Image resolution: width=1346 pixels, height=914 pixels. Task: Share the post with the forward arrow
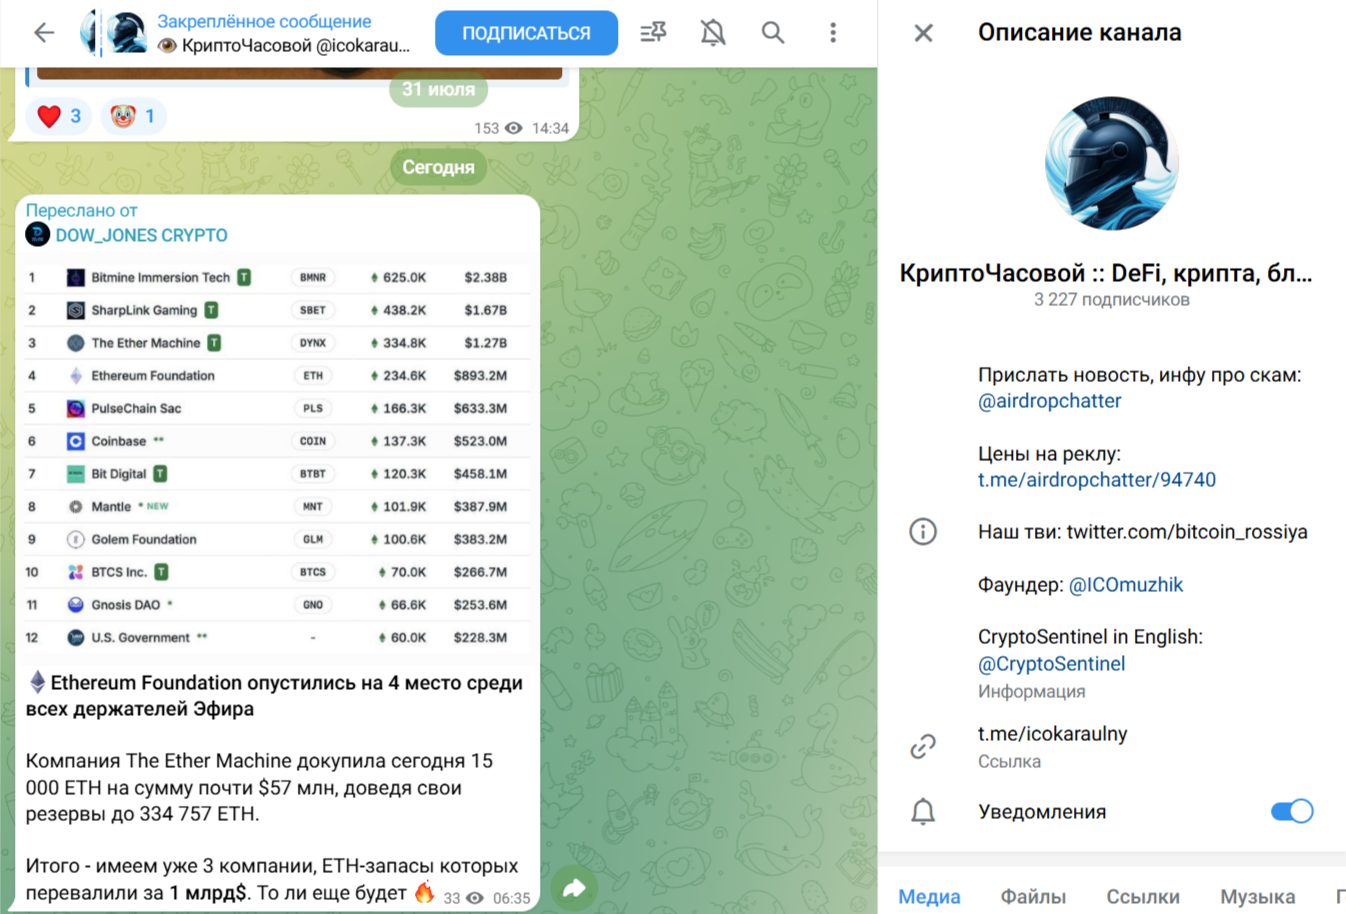[x=574, y=887]
